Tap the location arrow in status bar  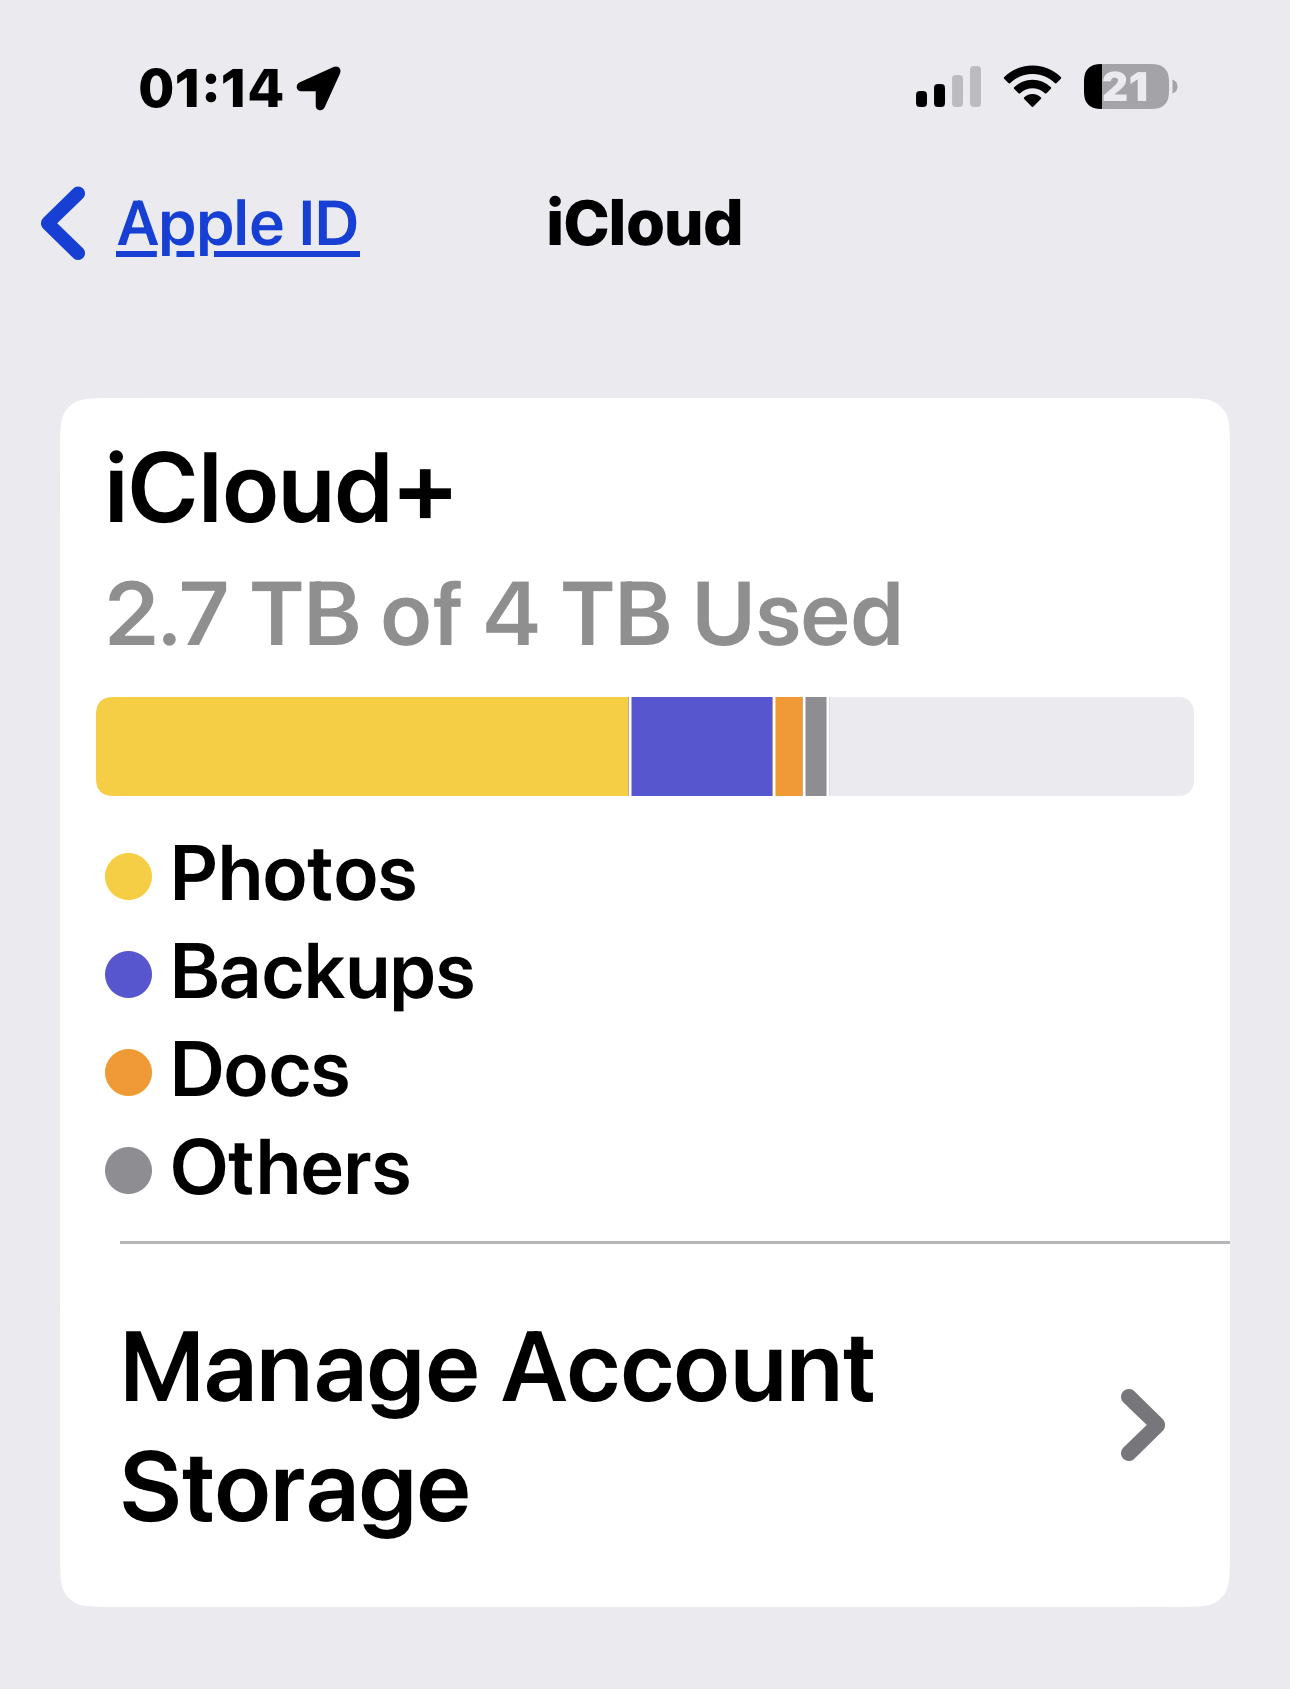(x=320, y=88)
